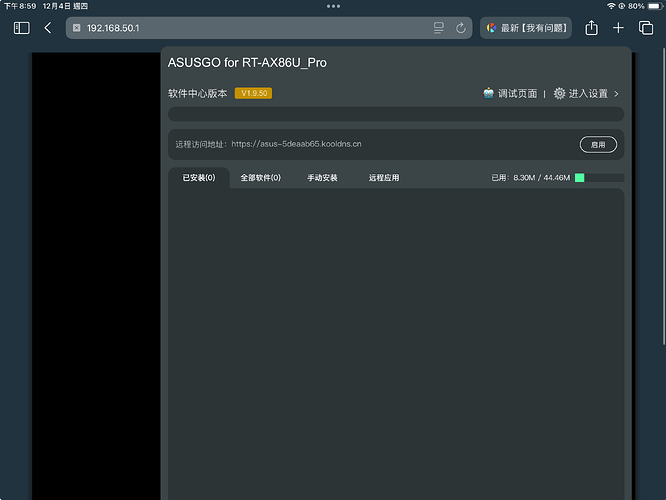Switch to the 已安装(0) tab

click(198, 178)
